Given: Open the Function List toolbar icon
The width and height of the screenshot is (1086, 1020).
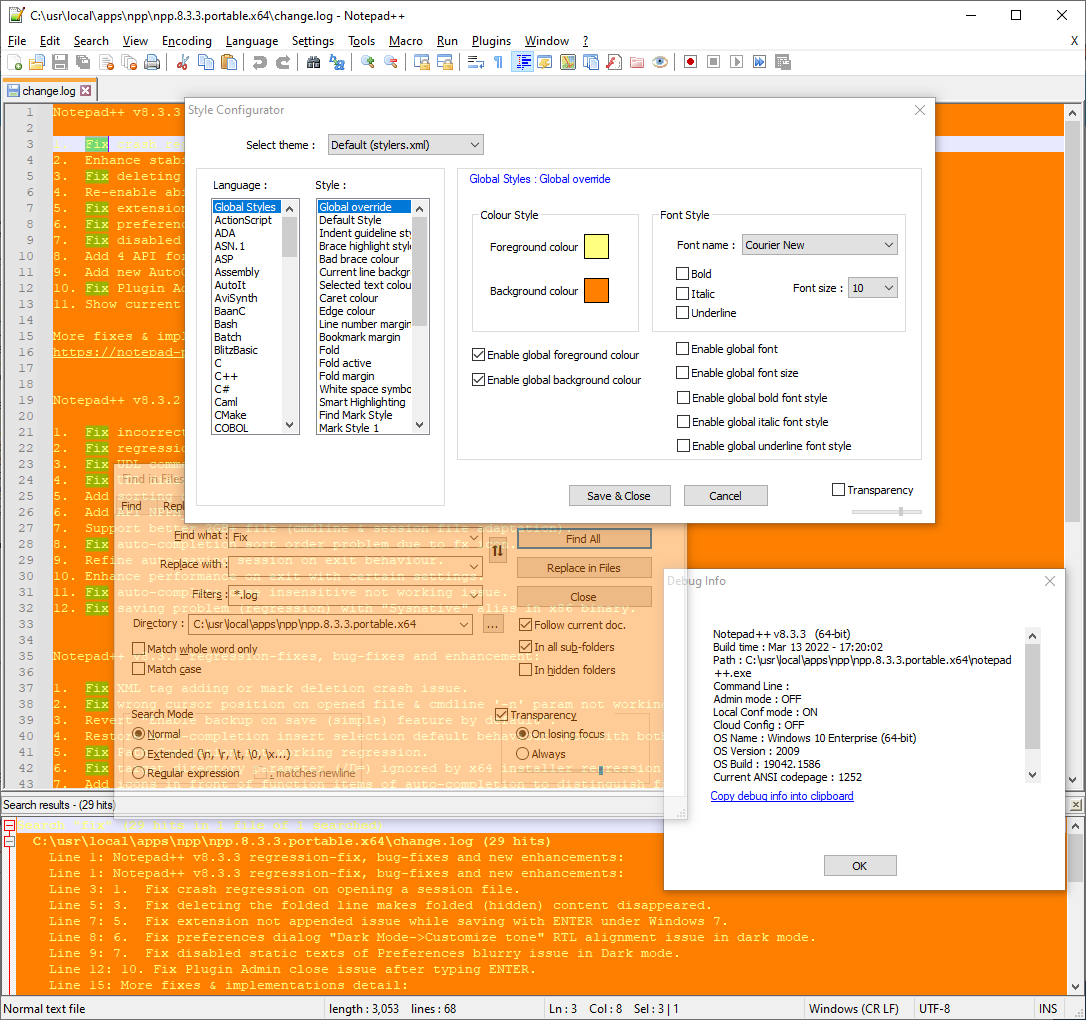Looking at the screenshot, I should [x=614, y=62].
